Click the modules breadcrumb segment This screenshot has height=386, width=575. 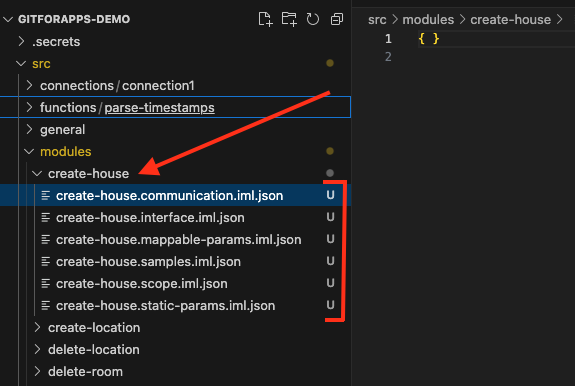point(428,19)
